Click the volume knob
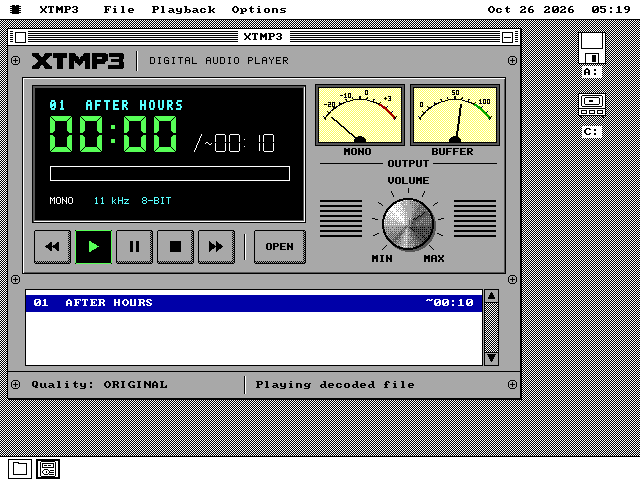The image size is (640, 480). [408, 224]
